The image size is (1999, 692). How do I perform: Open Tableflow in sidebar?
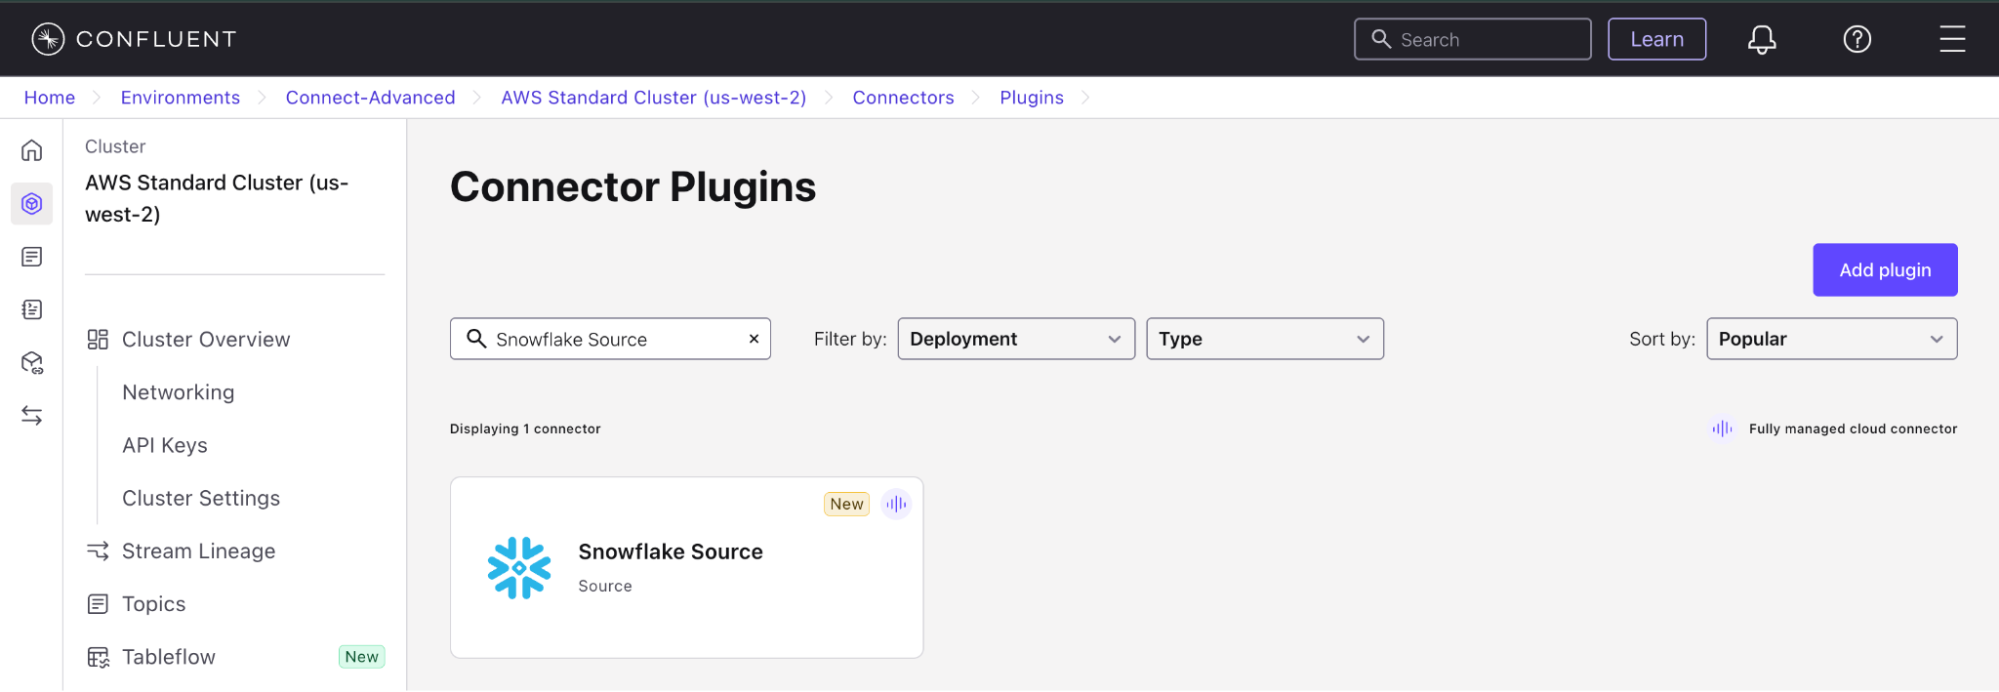click(169, 657)
